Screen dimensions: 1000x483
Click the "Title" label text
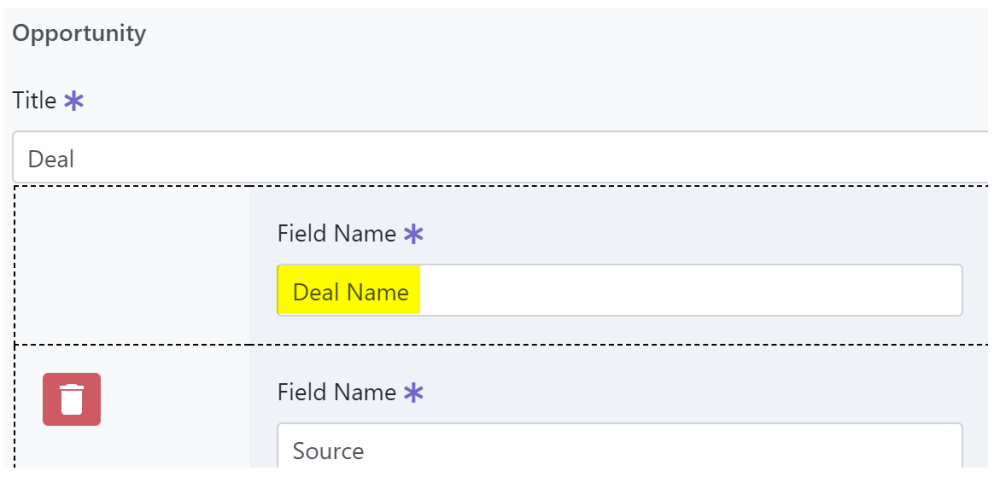[x=34, y=101]
